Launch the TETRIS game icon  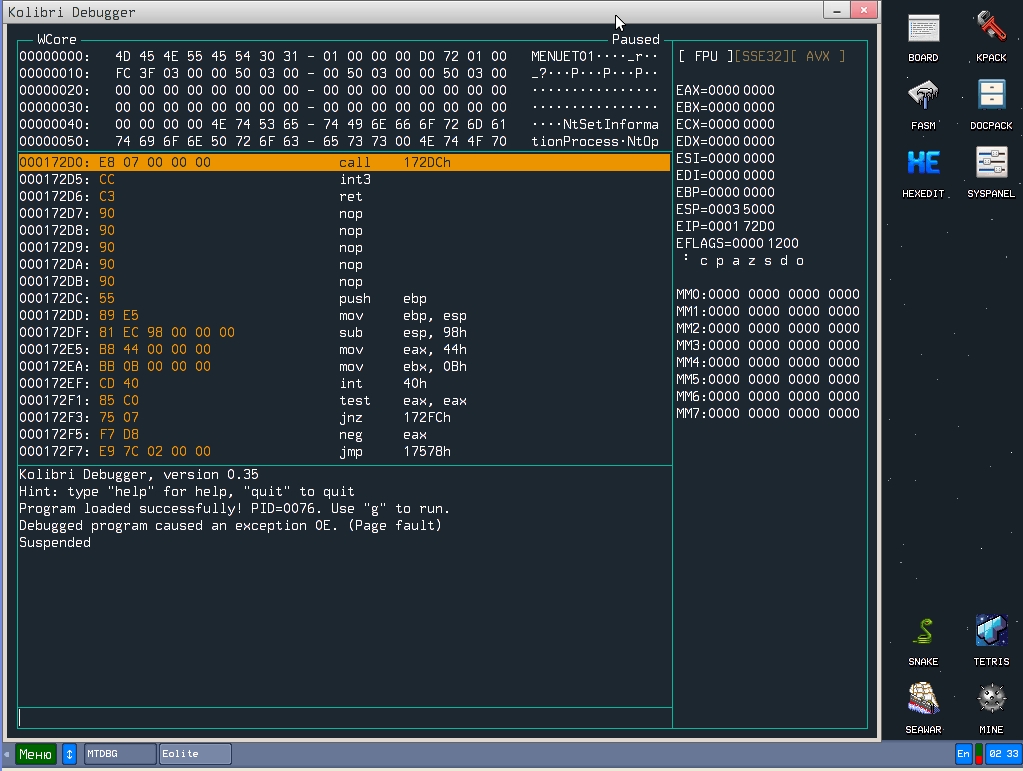click(991, 633)
